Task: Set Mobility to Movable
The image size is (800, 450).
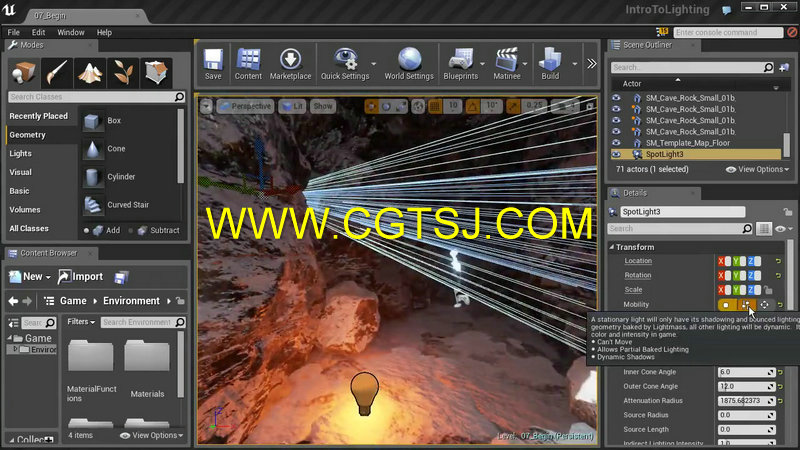Action: coord(764,305)
